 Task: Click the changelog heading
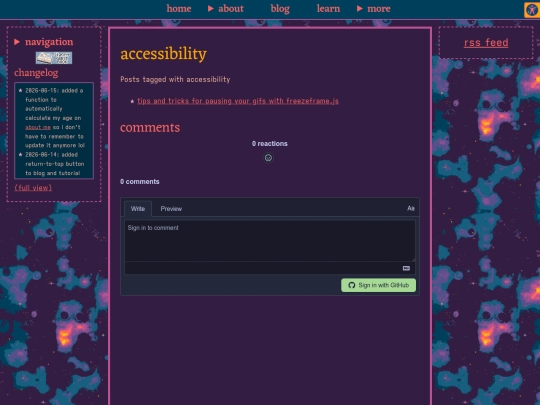[36, 73]
